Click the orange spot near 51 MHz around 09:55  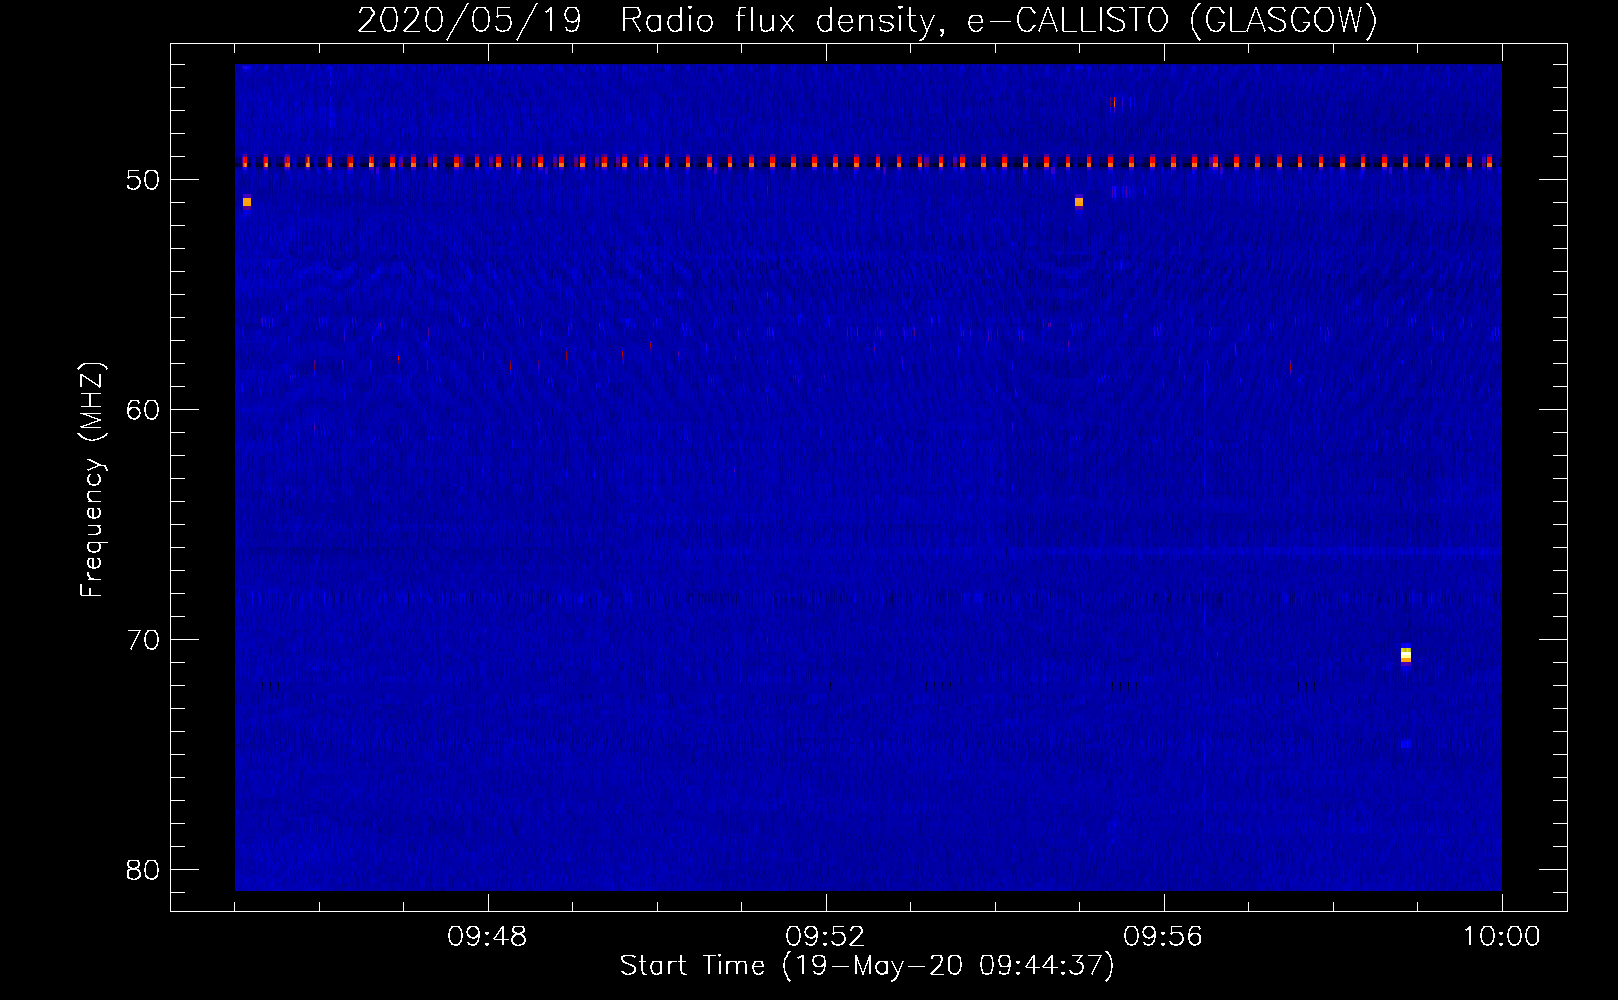[1079, 202]
